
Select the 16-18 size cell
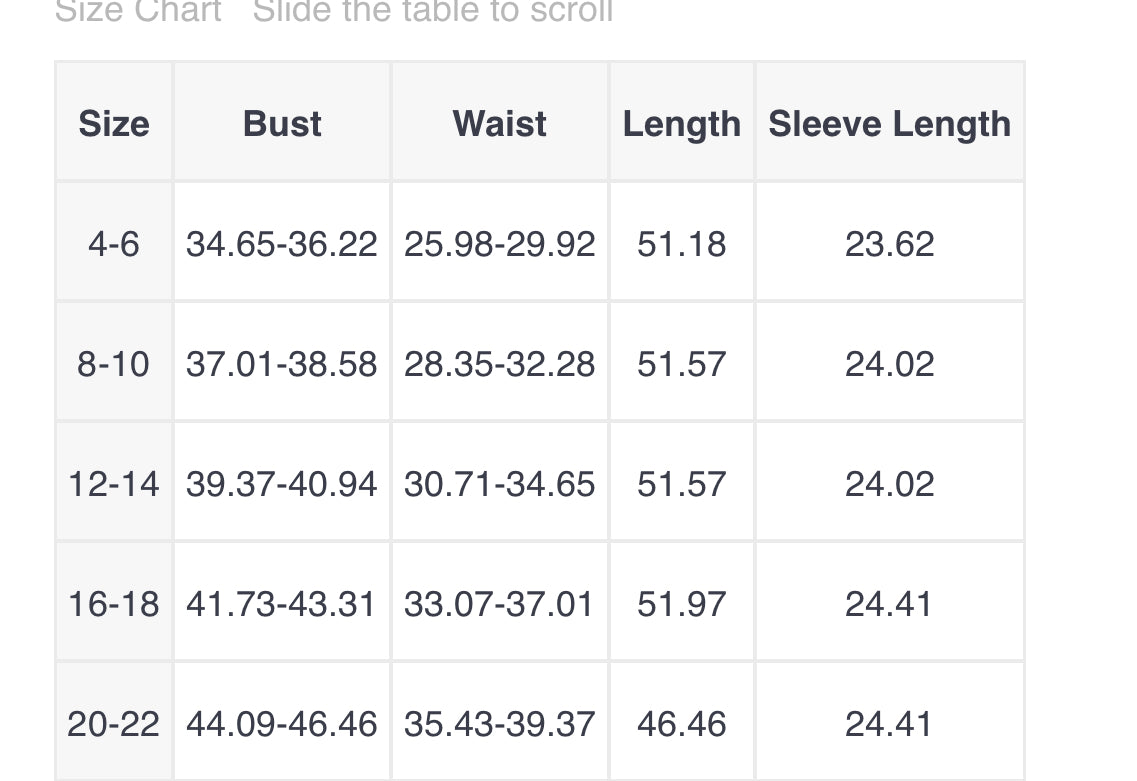tap(114, 604)
